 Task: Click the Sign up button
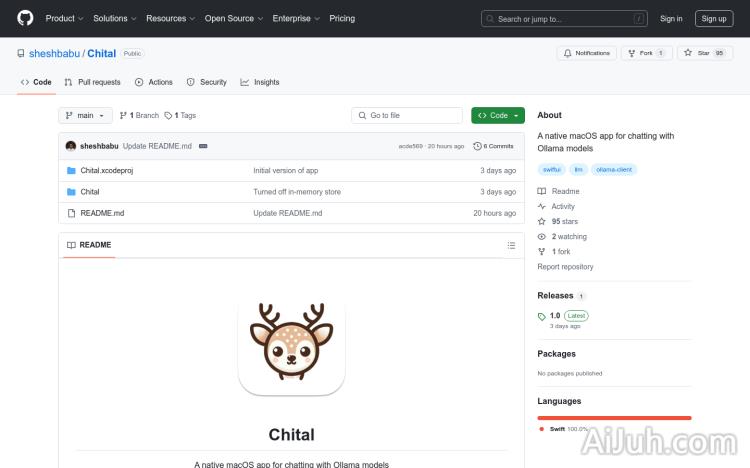714,18
